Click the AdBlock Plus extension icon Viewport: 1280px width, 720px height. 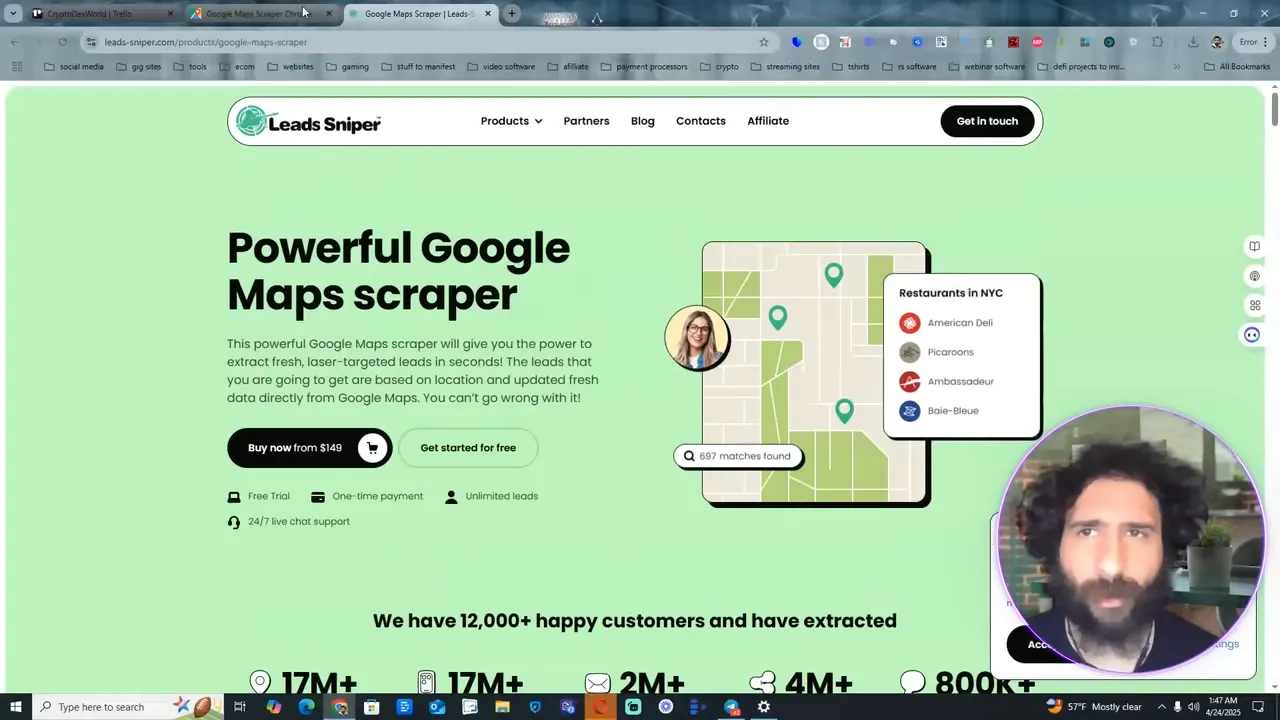point(1037,42)
